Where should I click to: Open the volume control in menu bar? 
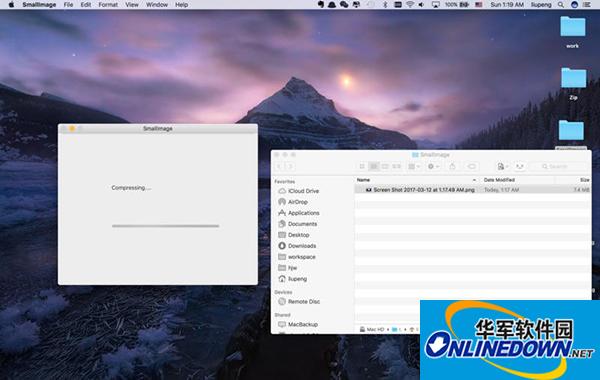[x=422, y=5]
